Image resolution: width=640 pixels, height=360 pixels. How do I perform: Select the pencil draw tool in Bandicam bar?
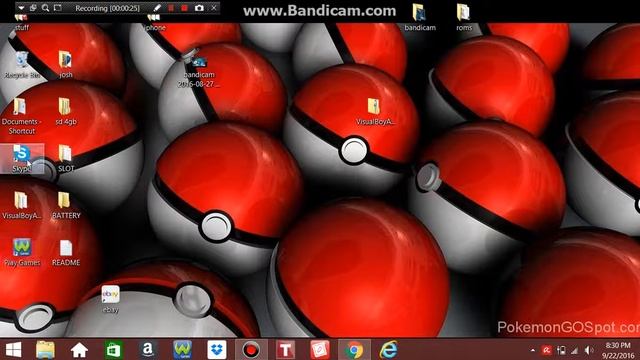(x=157, y=8)
